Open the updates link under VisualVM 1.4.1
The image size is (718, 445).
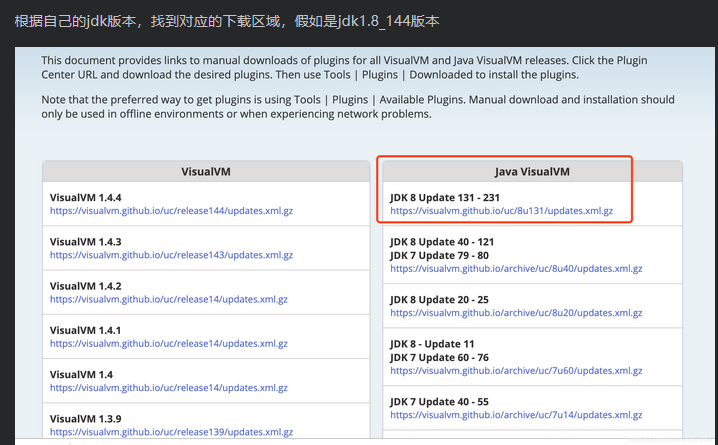(x=169, y=344)
